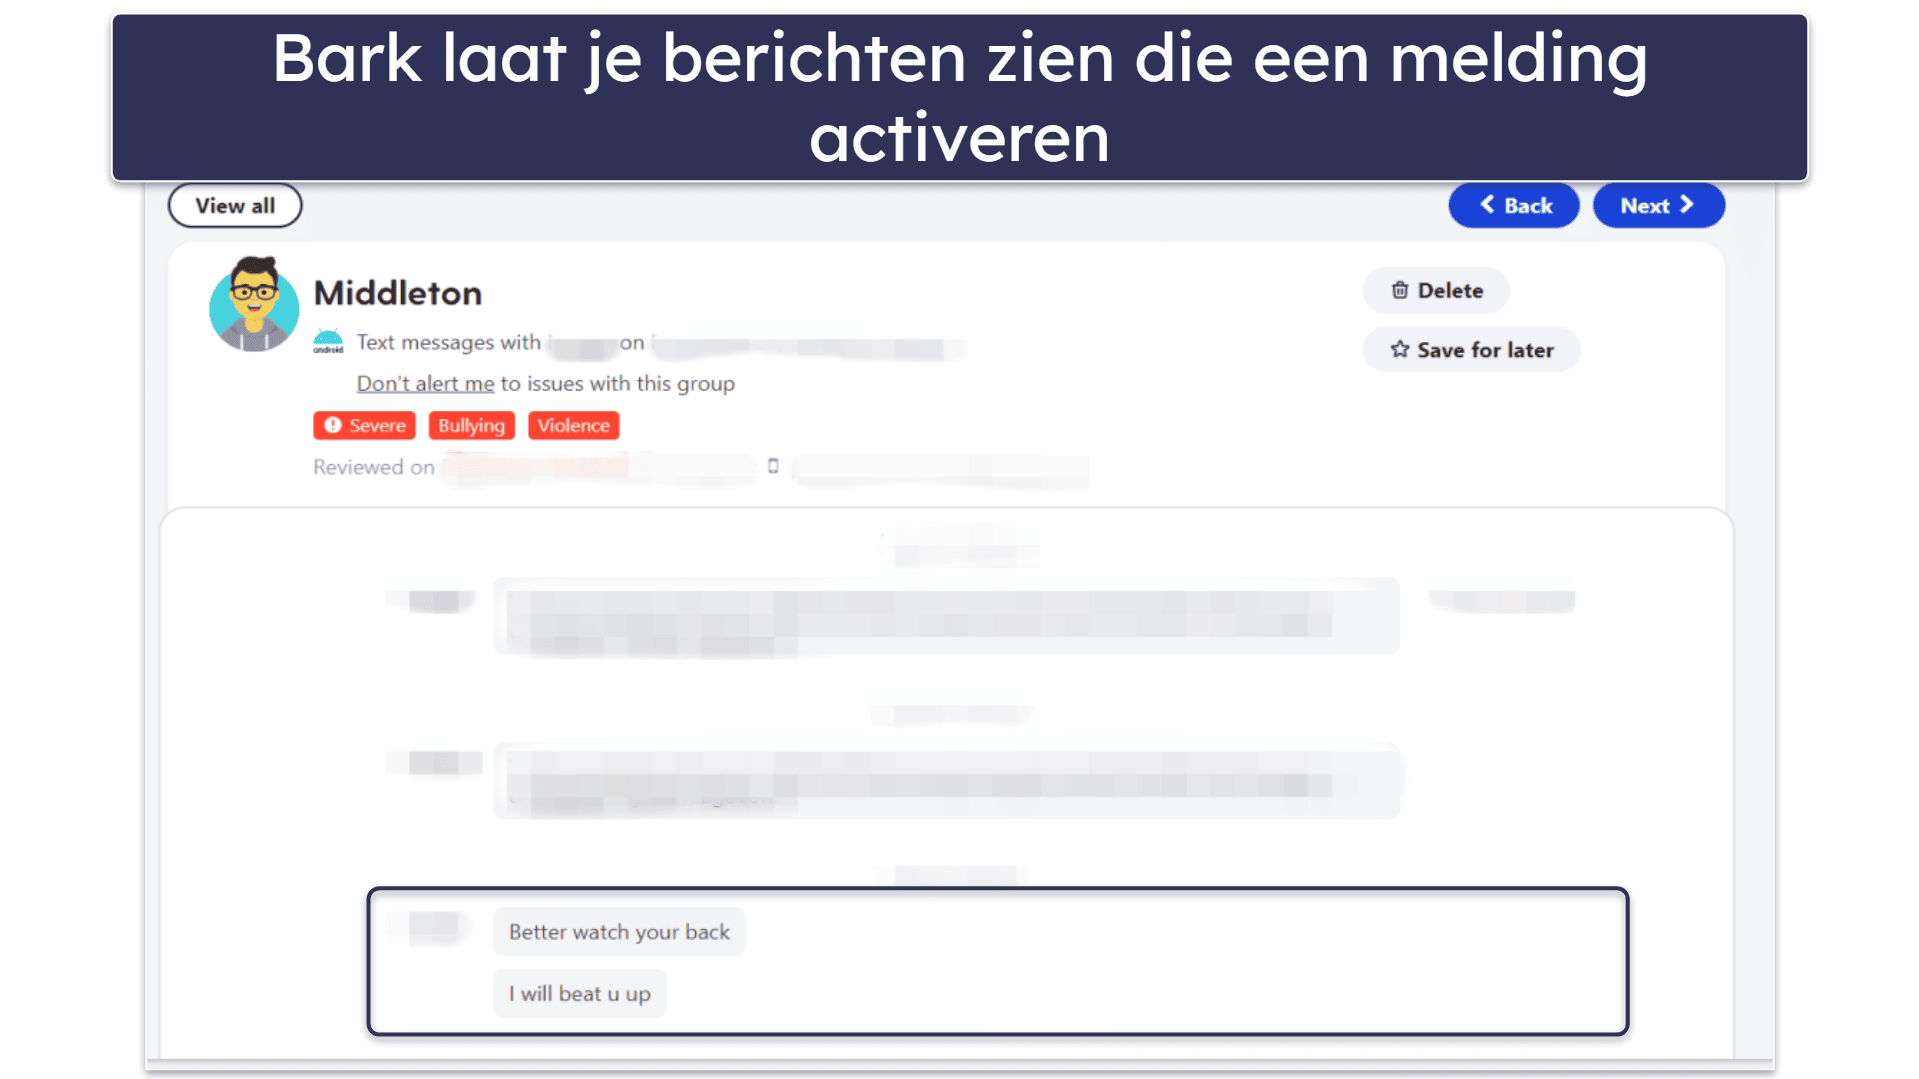Click the trash icon in the Delete button
Image resolution: width=1919 pixels, height=1079 pixels.
1400,290
